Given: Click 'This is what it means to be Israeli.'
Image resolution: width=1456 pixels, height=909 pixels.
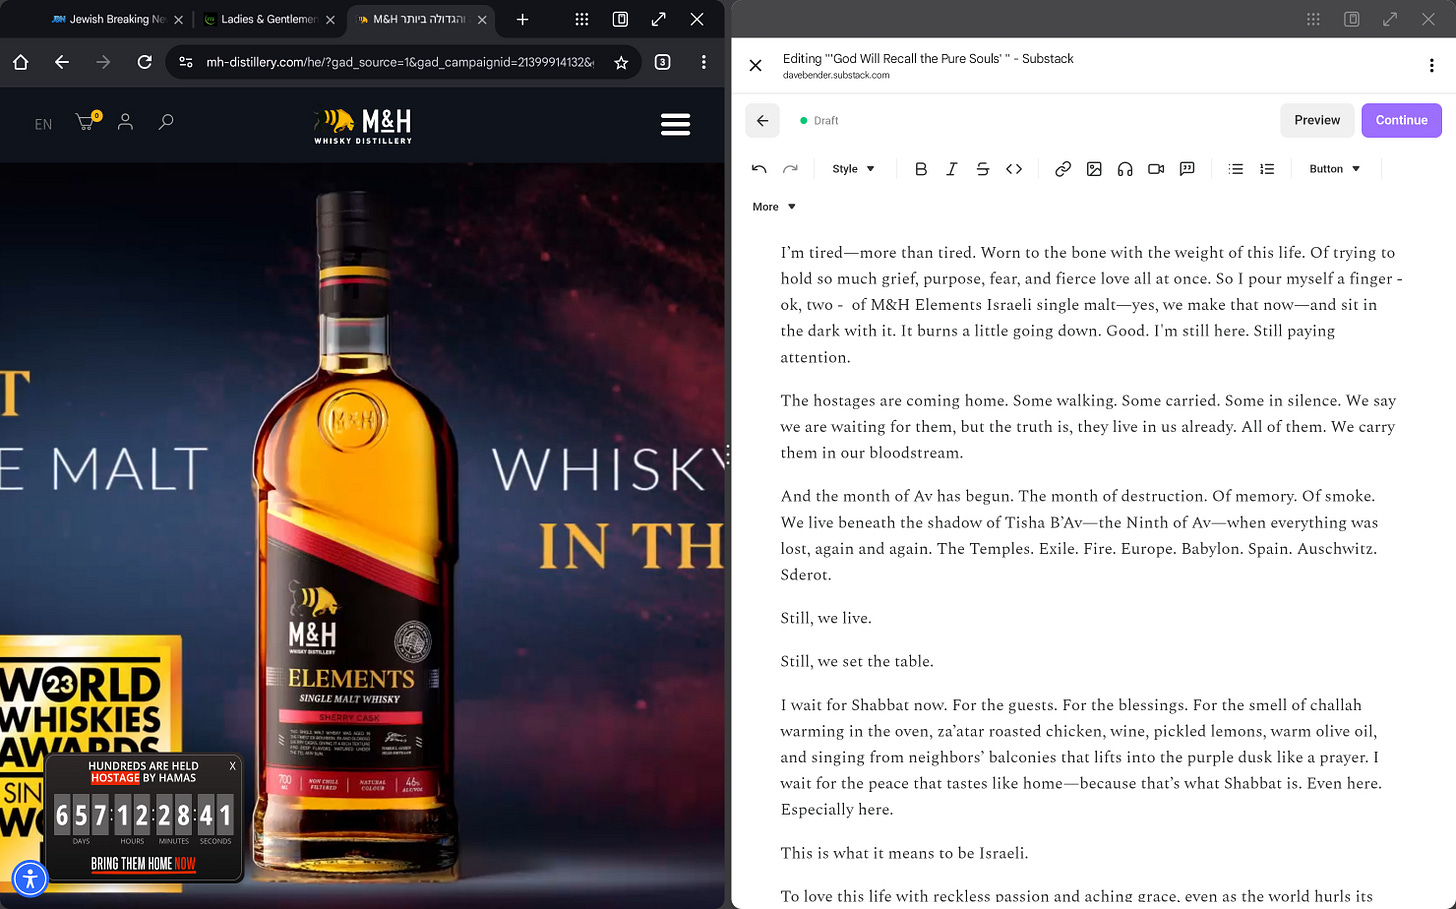Looking at the screenshot, I should [904, 853].
